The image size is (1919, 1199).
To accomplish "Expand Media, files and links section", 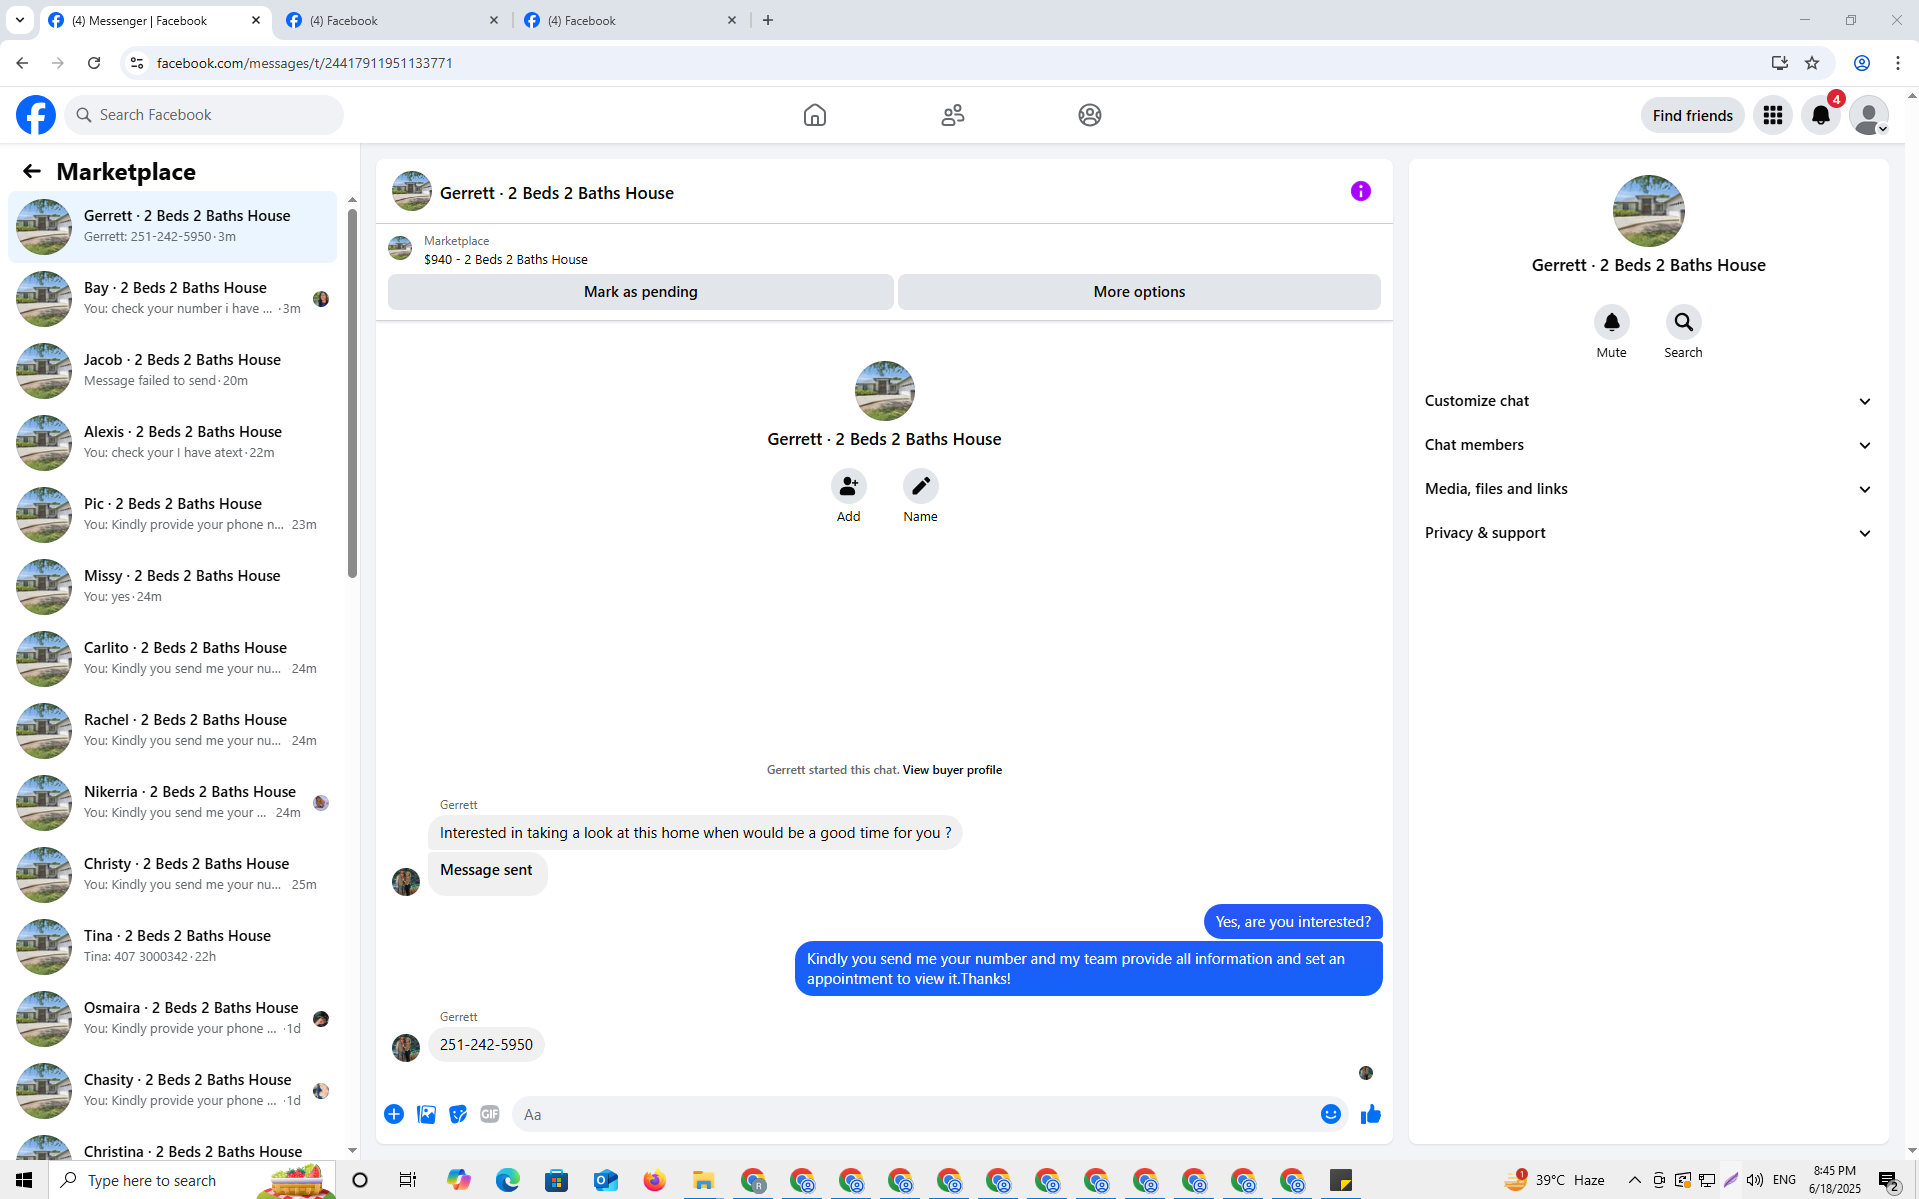I will pos(1649,489).
